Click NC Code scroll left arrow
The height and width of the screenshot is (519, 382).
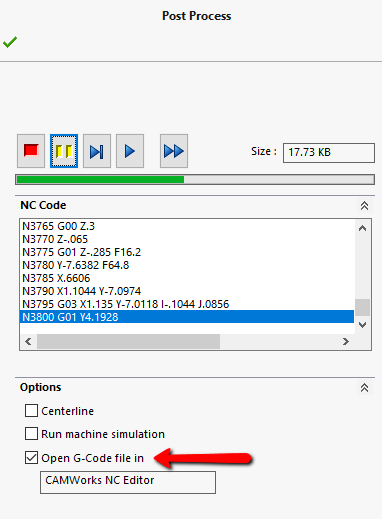28,341
